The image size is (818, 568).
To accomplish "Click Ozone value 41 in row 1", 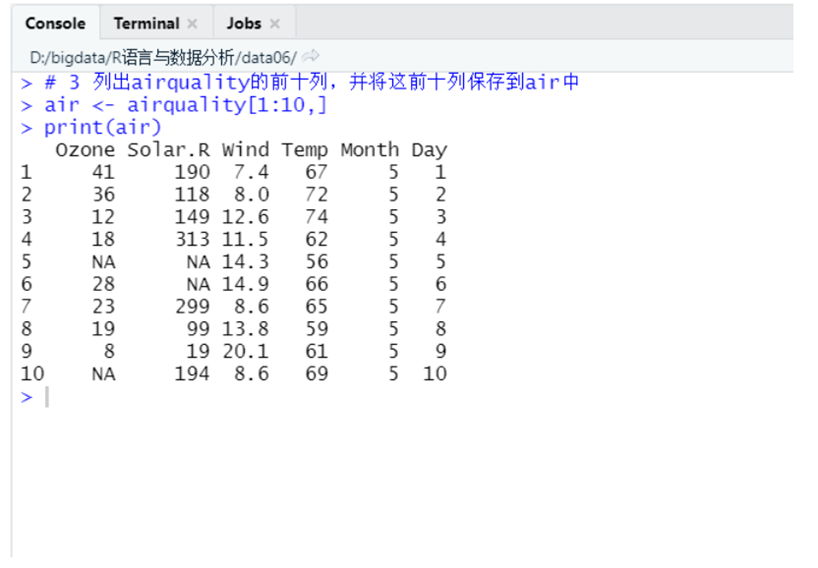I will coord(103,172).
